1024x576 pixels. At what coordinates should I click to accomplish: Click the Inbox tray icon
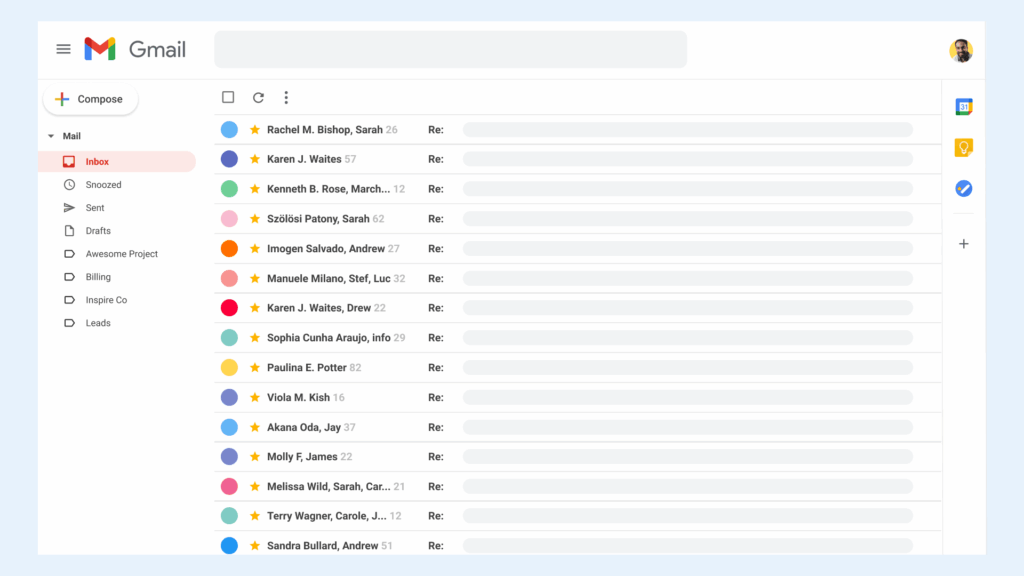click(x=69, y=161)
